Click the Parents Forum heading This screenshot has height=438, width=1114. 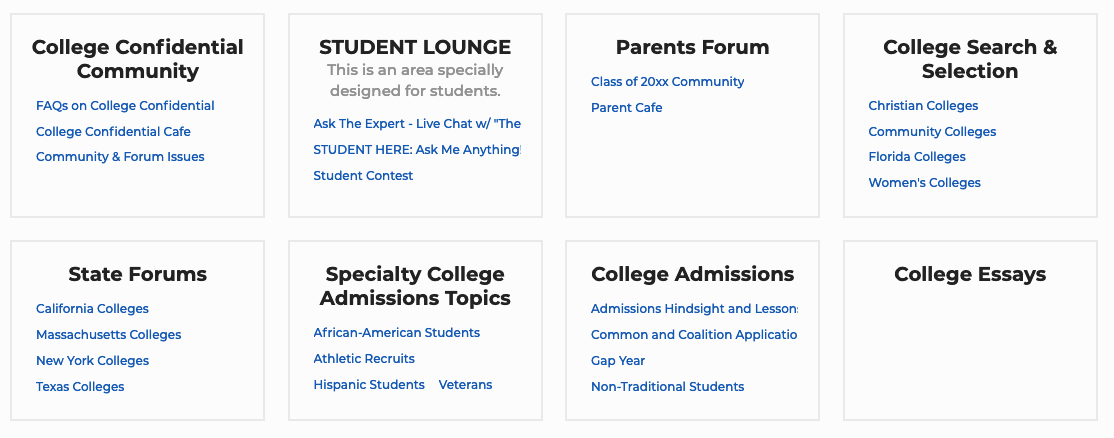692,48
